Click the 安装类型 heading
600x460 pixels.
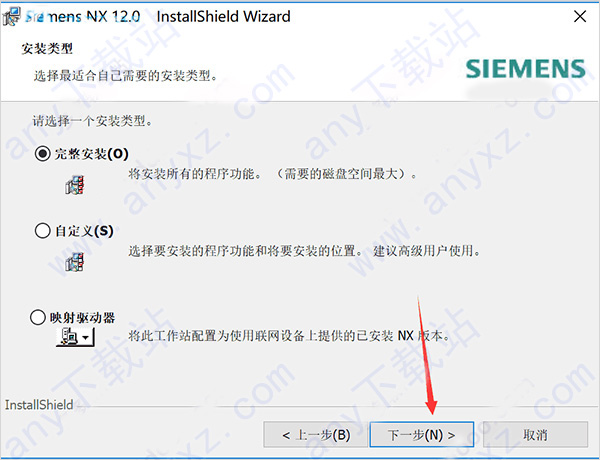click(47, 49)
